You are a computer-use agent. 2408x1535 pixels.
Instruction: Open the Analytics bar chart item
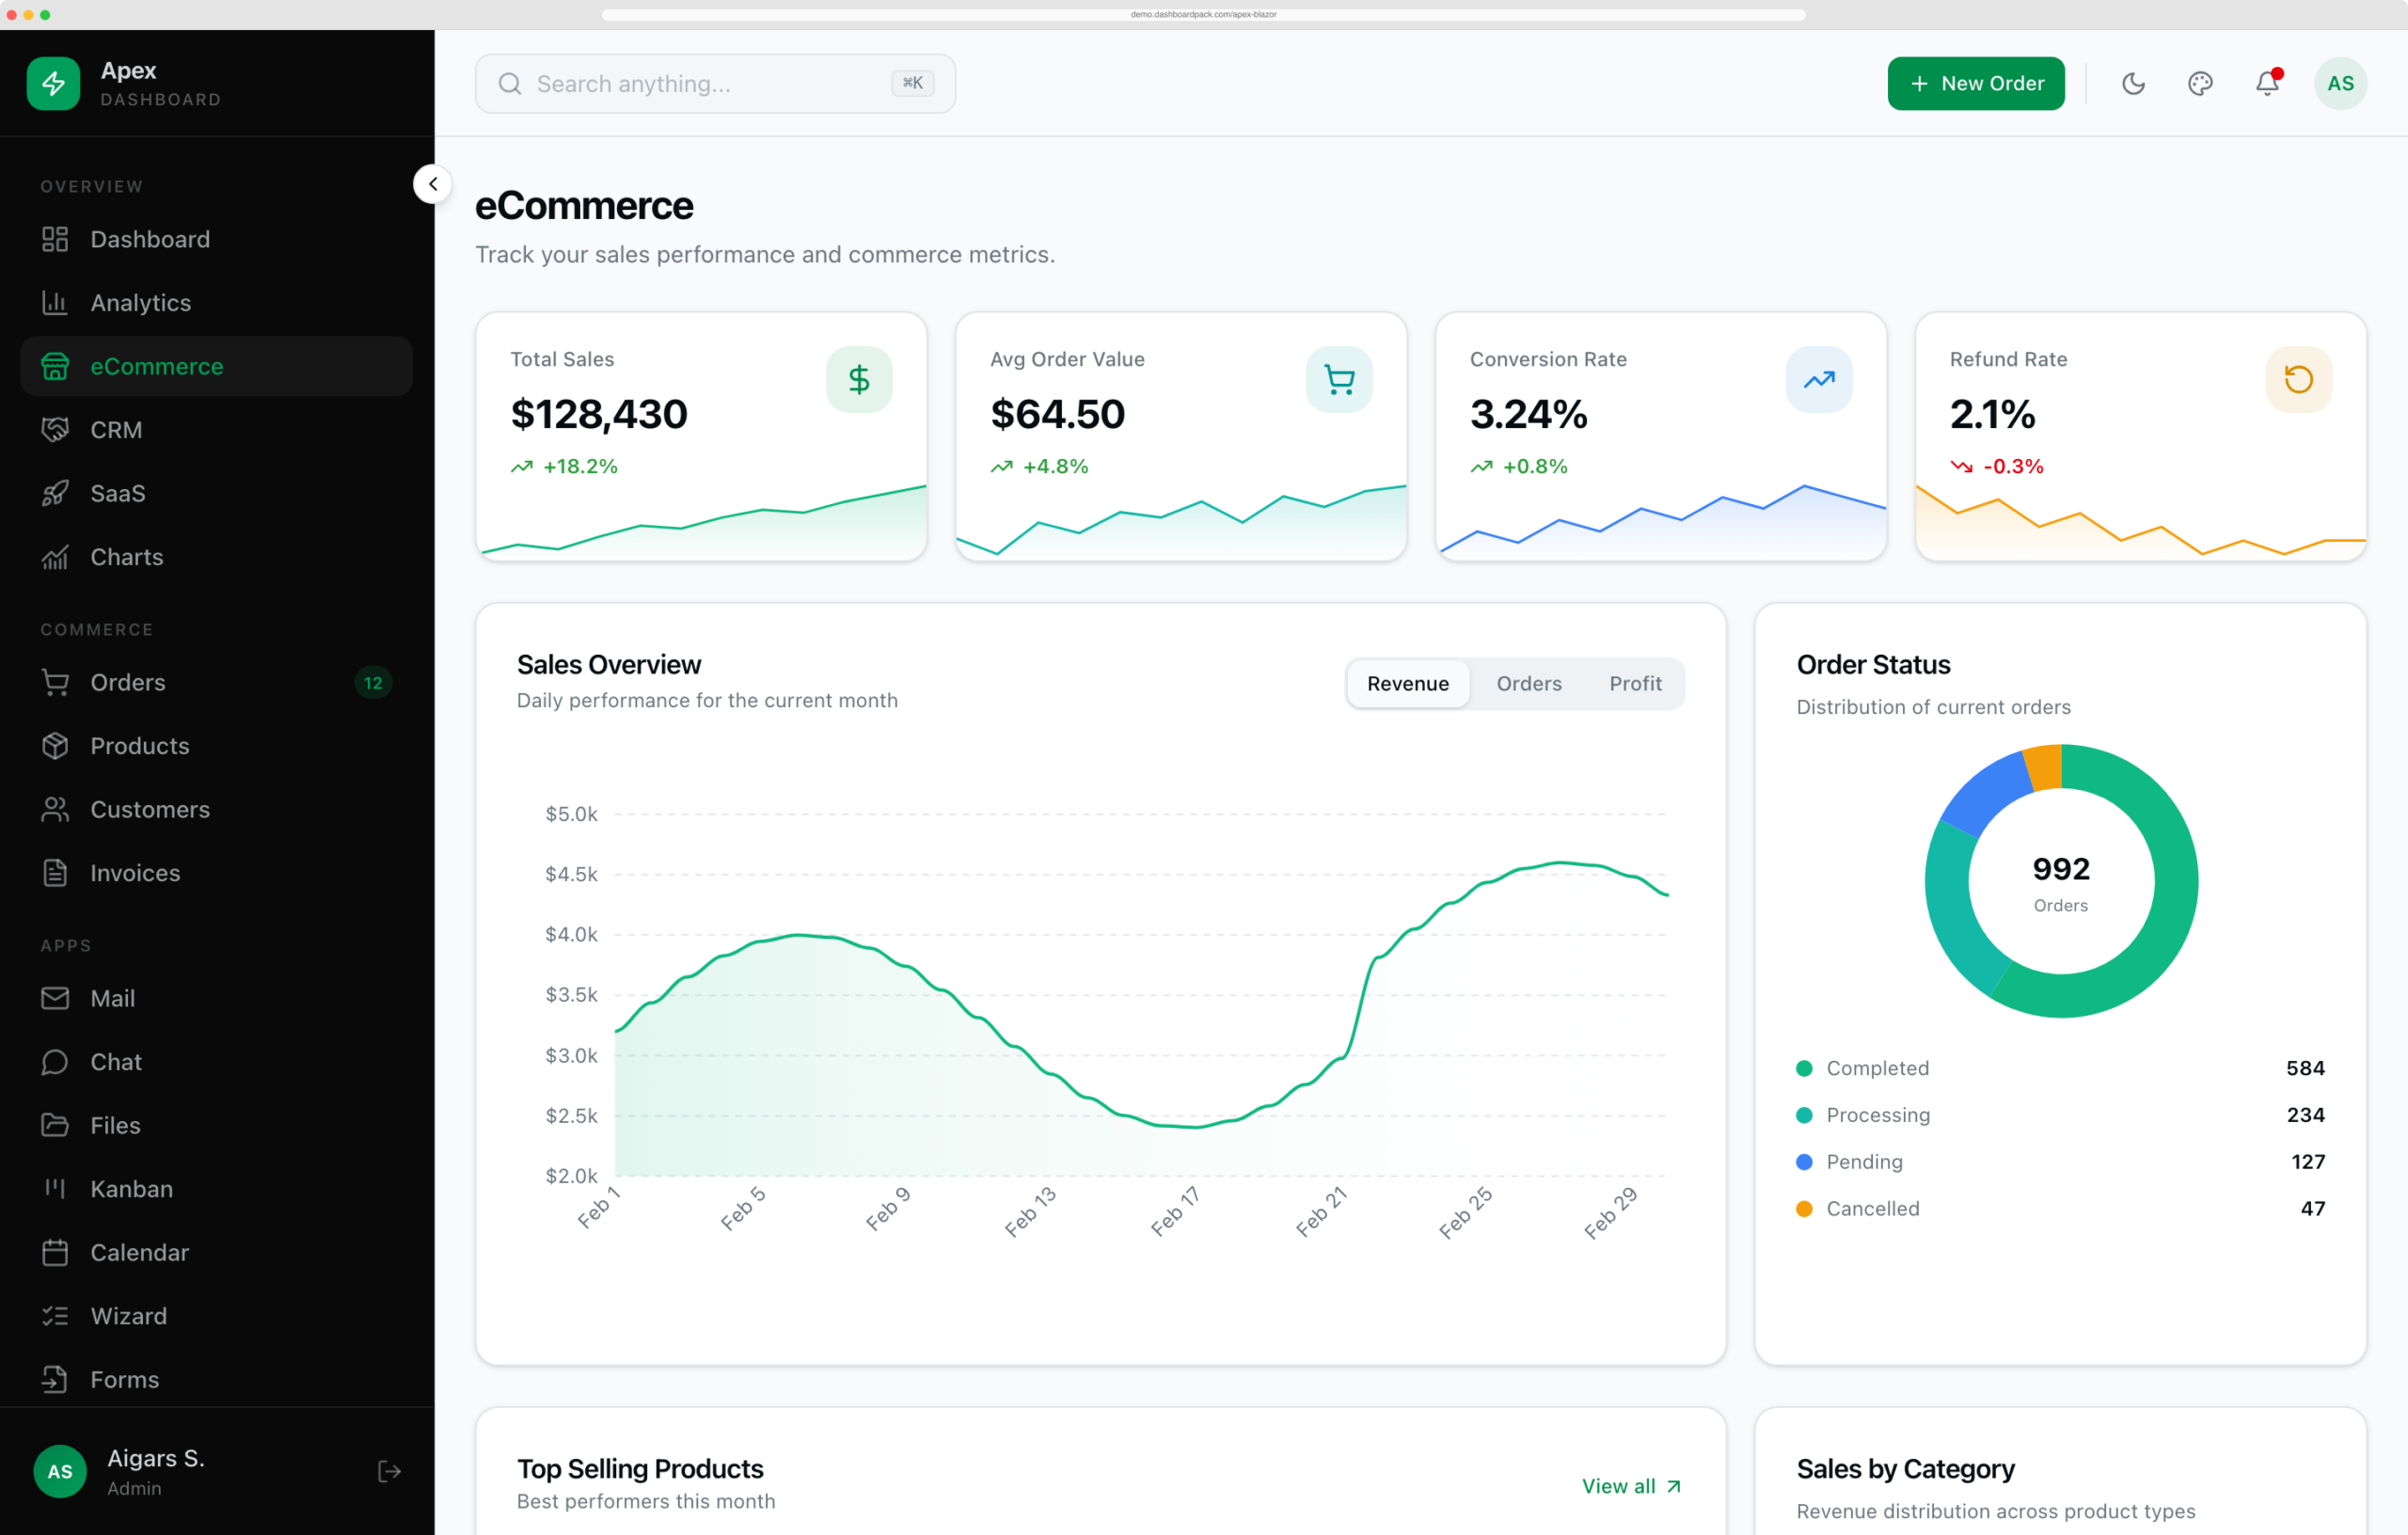[216, 303]
